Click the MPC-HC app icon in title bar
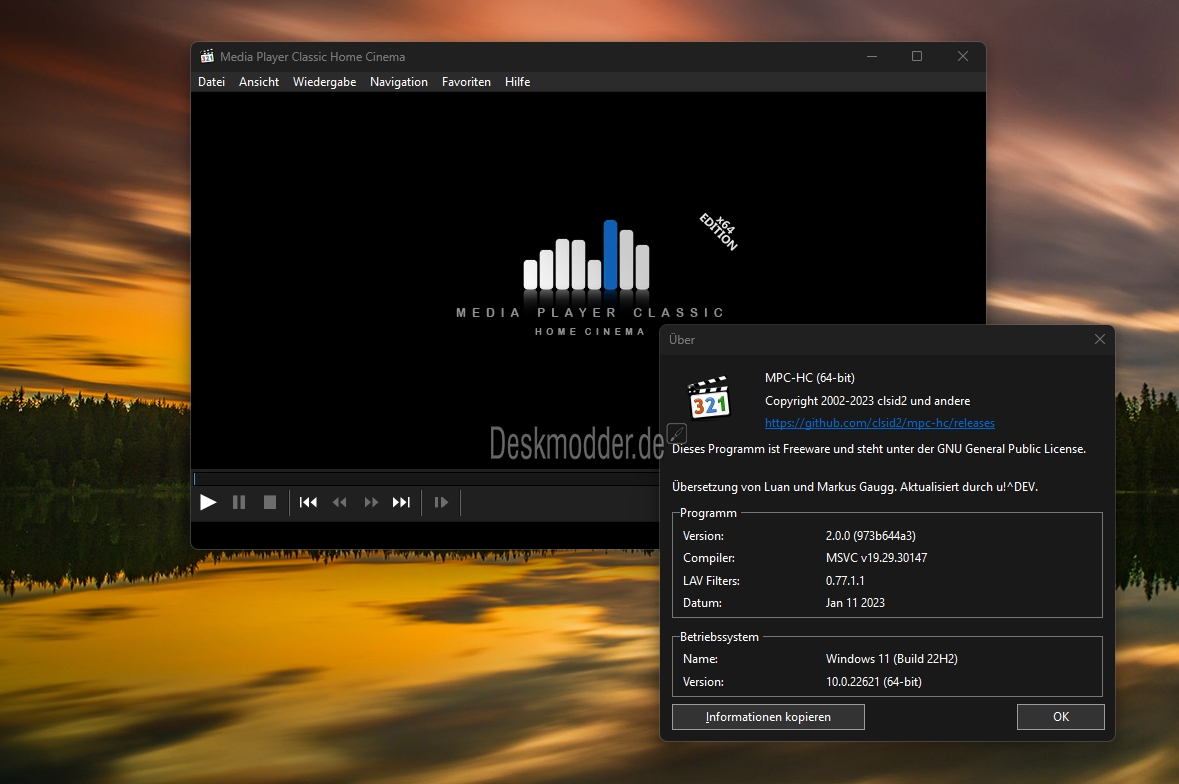This screenshot has width=1179, height=784. coord(207,56)
